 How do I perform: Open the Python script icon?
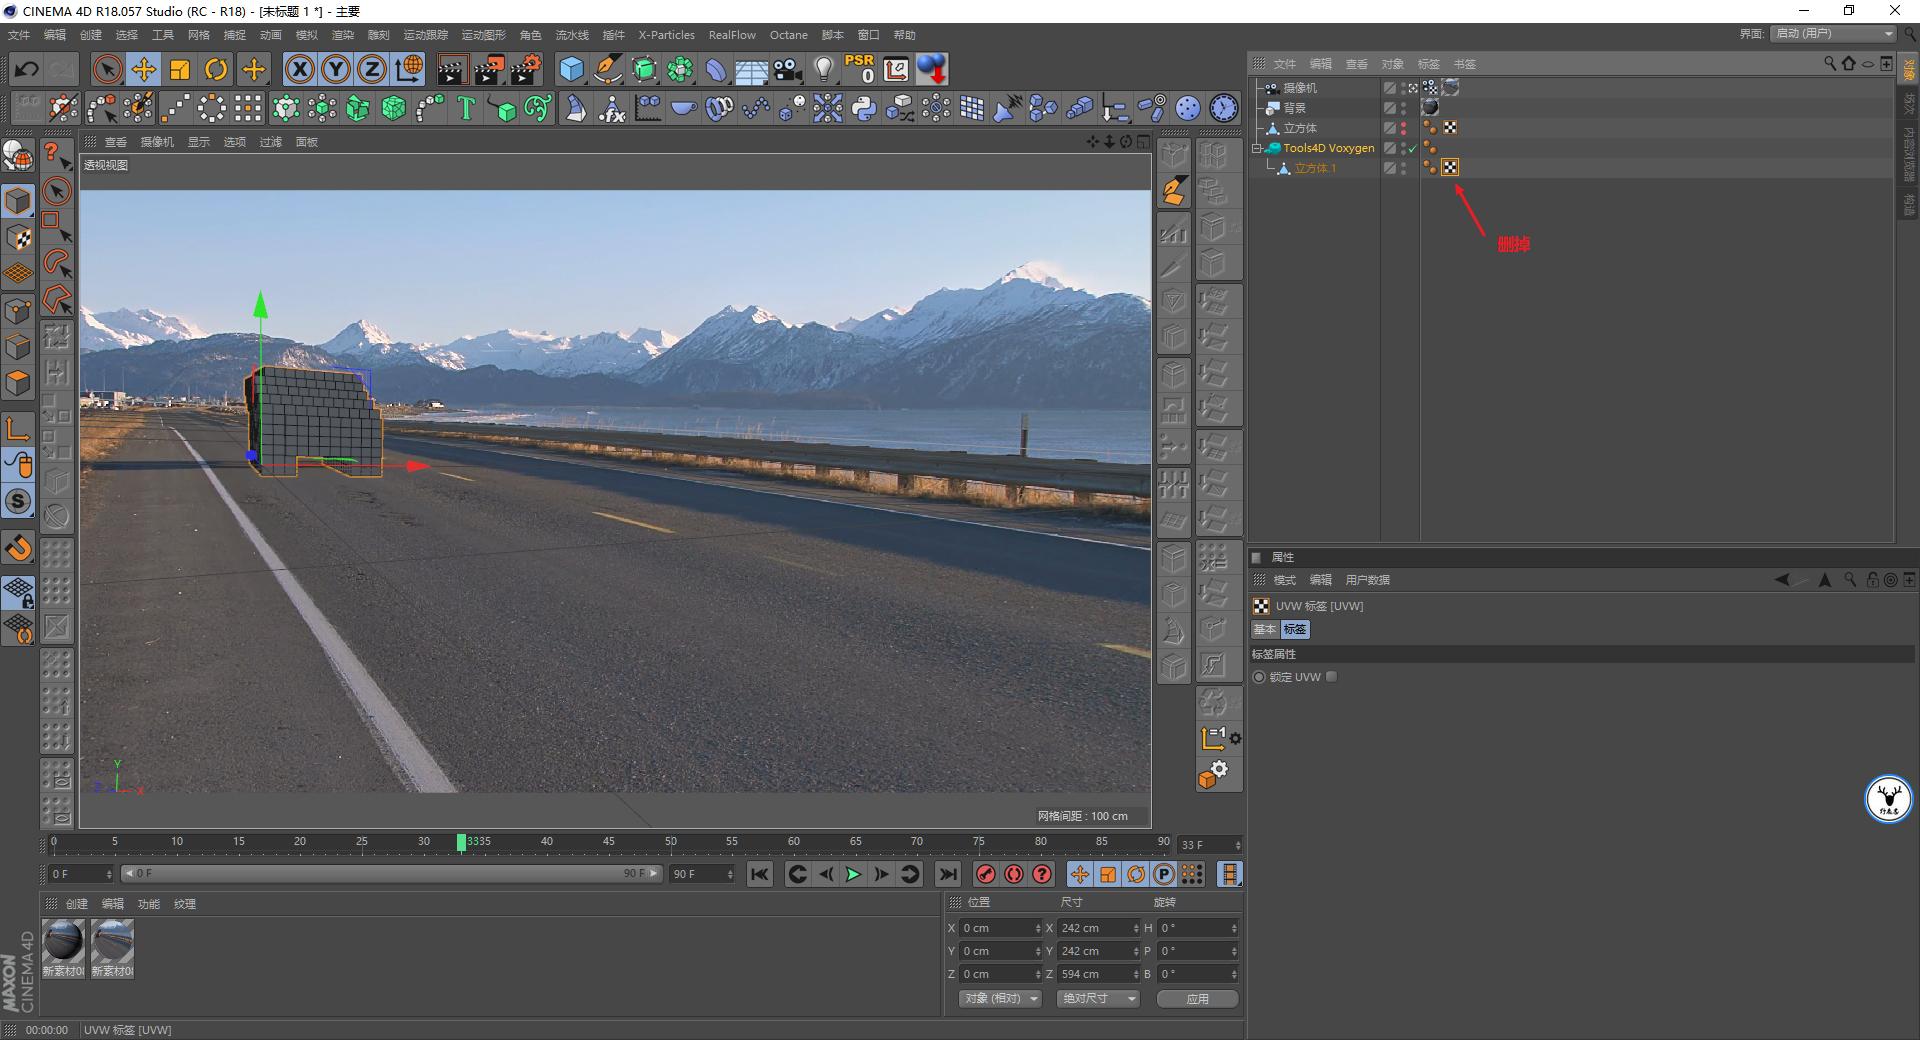coord(864,108)
